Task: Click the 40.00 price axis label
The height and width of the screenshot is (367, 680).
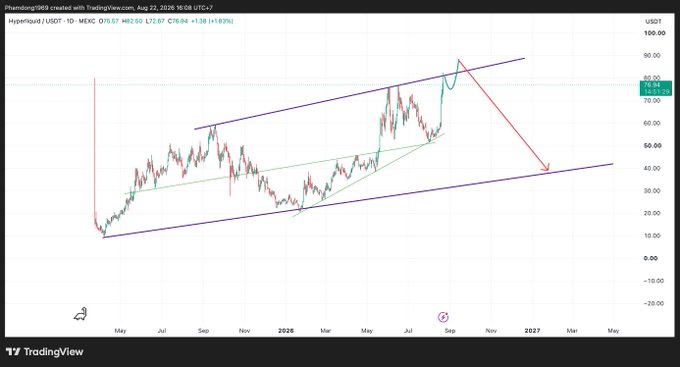Action: tap(652, 168)
